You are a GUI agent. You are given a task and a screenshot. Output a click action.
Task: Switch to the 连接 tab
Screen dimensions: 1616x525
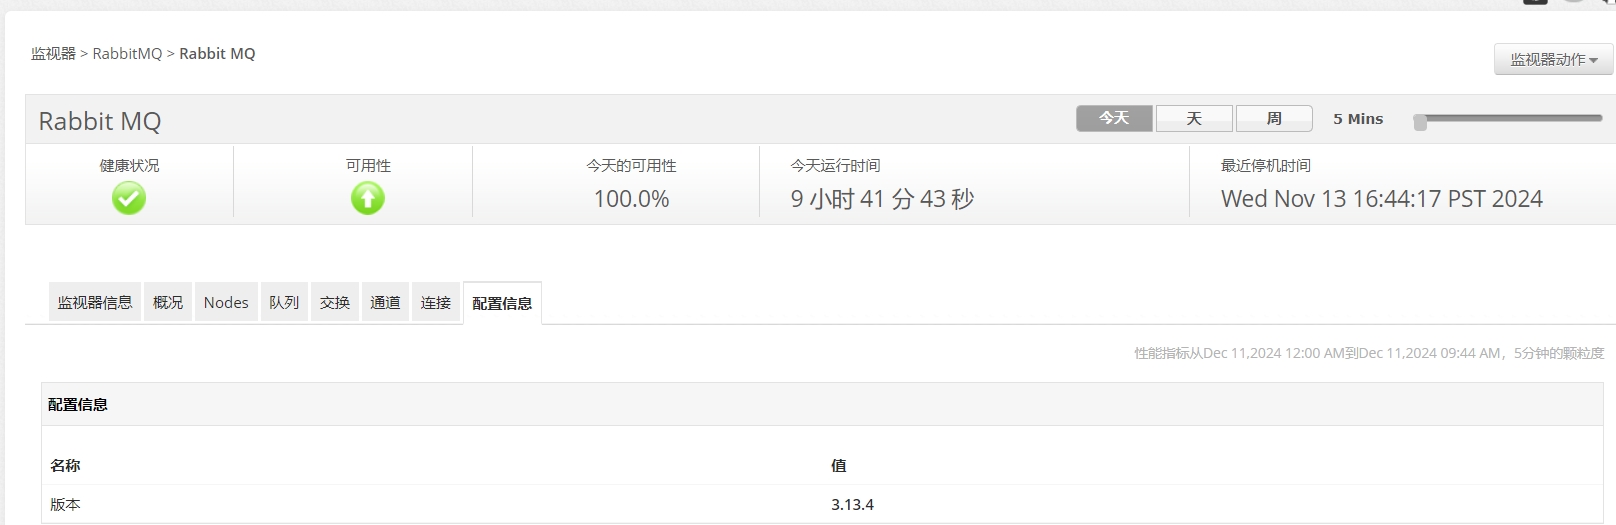[x=436, y=302]
